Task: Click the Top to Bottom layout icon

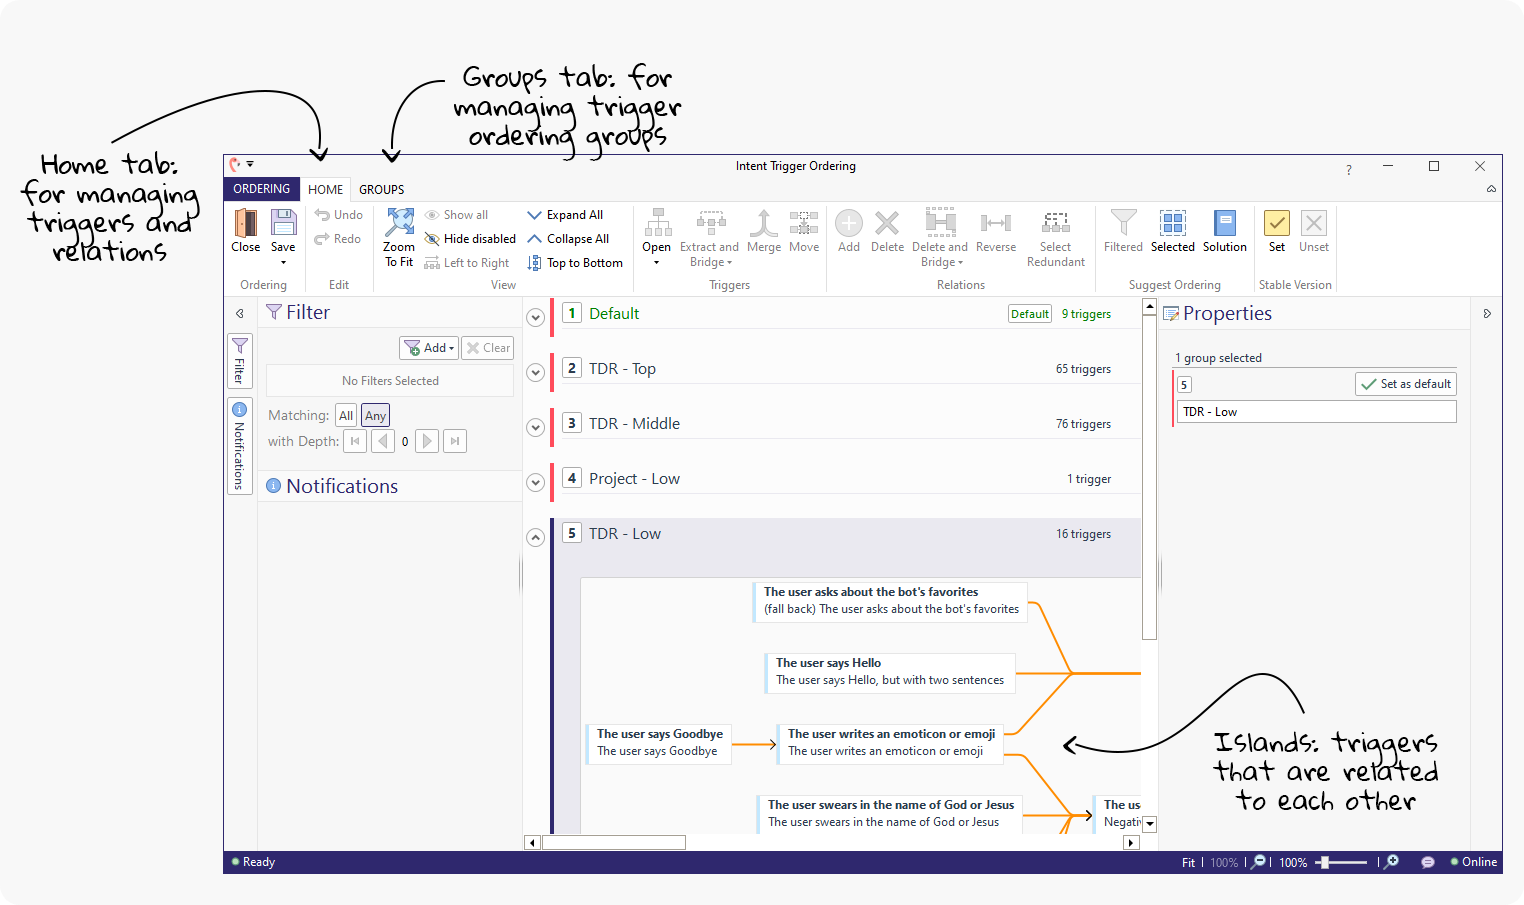Action: coord(535,263)
